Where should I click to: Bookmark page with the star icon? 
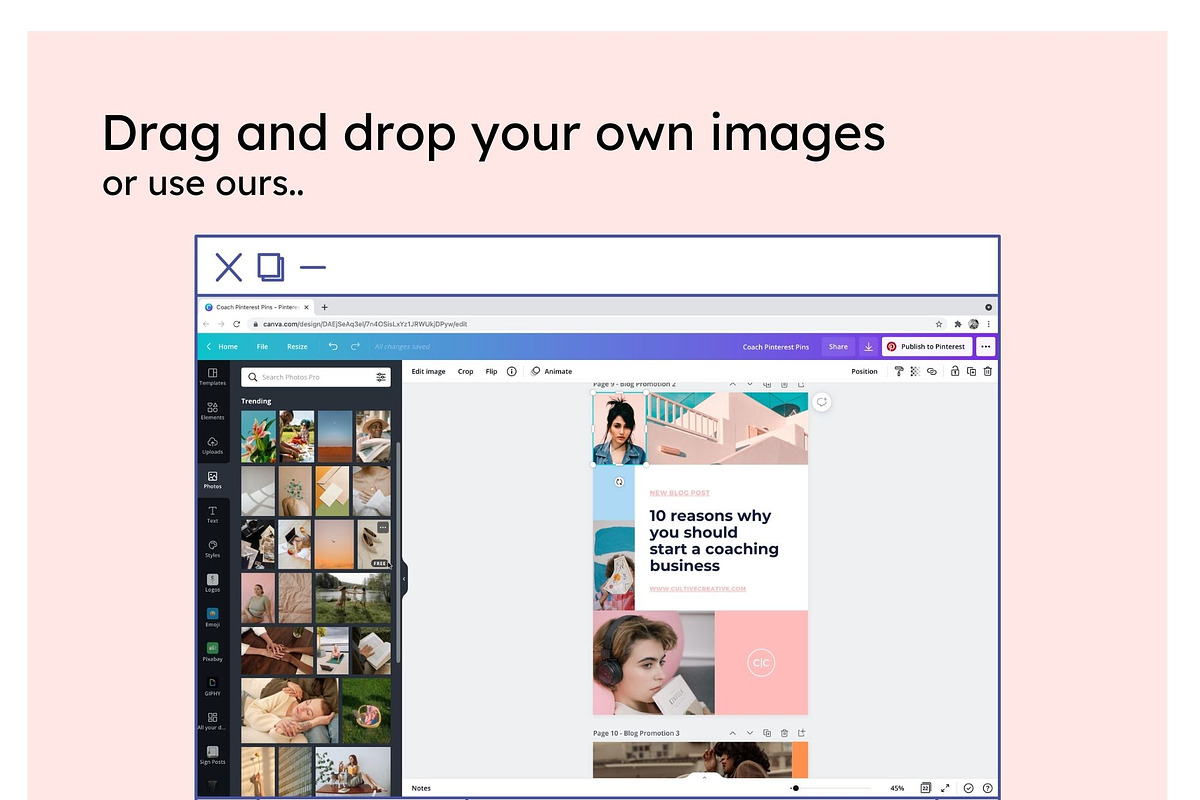coord(939,324)
